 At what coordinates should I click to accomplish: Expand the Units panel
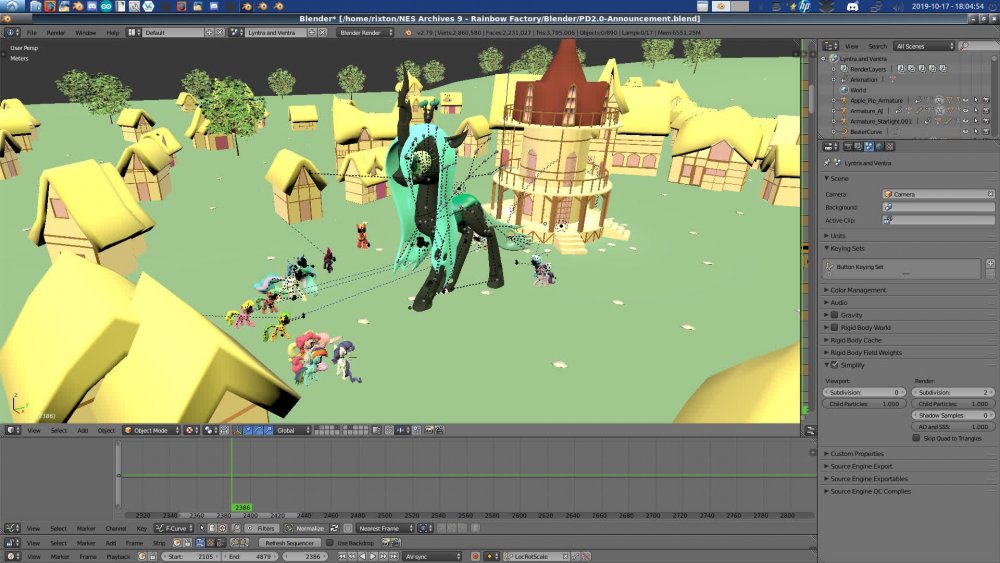[x=835, y=236]
